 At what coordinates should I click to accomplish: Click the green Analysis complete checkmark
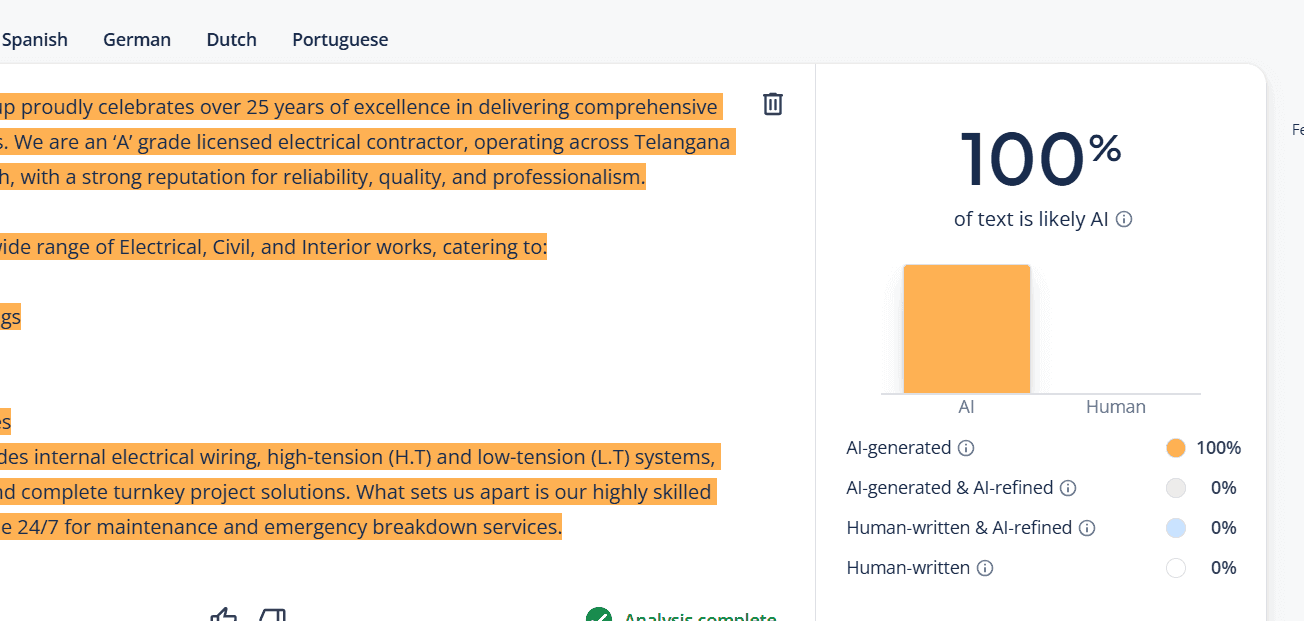coord(598,615)
